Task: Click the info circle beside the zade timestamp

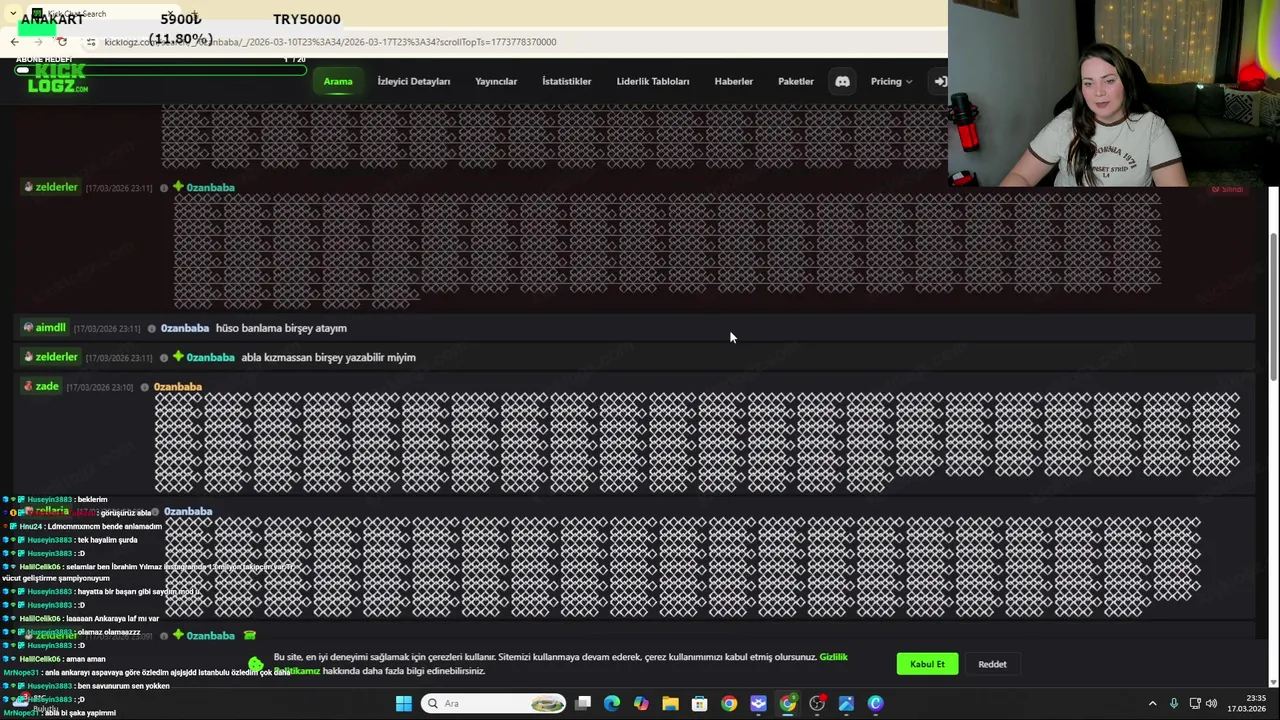Action: pos(145,387)
